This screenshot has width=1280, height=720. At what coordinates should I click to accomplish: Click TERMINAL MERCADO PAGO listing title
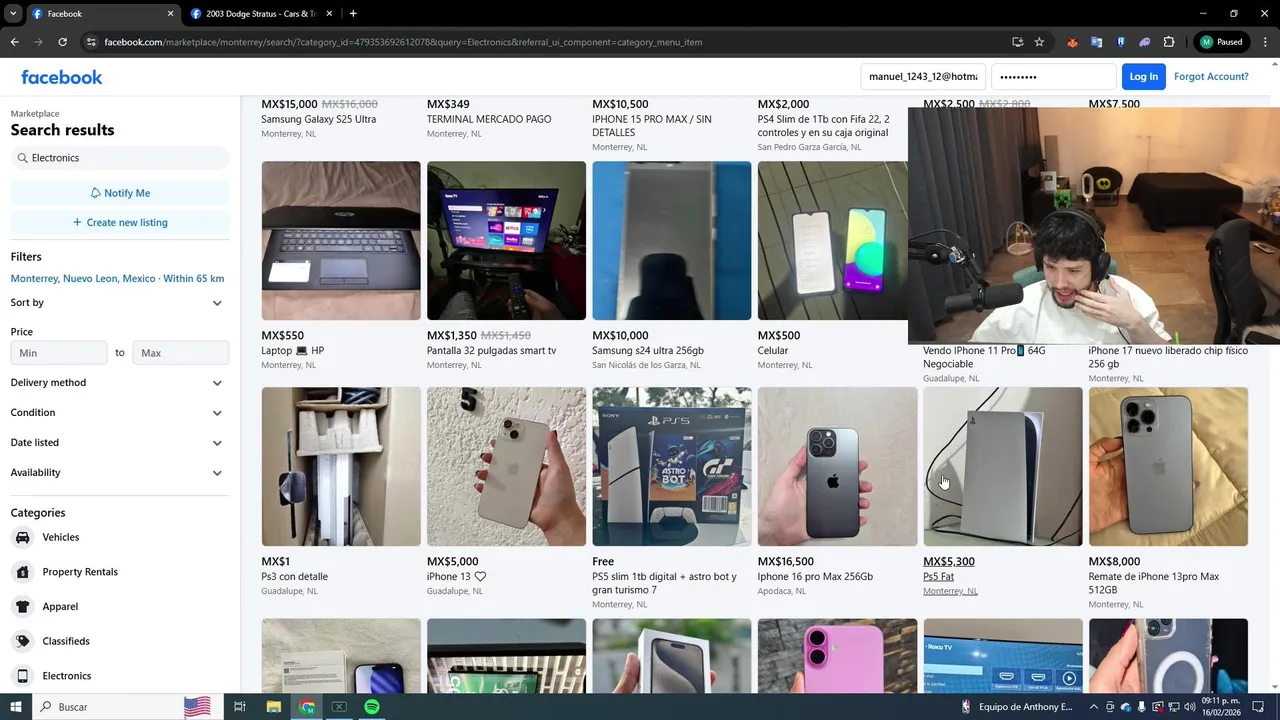pyautogui.click(x=489, y=119)
